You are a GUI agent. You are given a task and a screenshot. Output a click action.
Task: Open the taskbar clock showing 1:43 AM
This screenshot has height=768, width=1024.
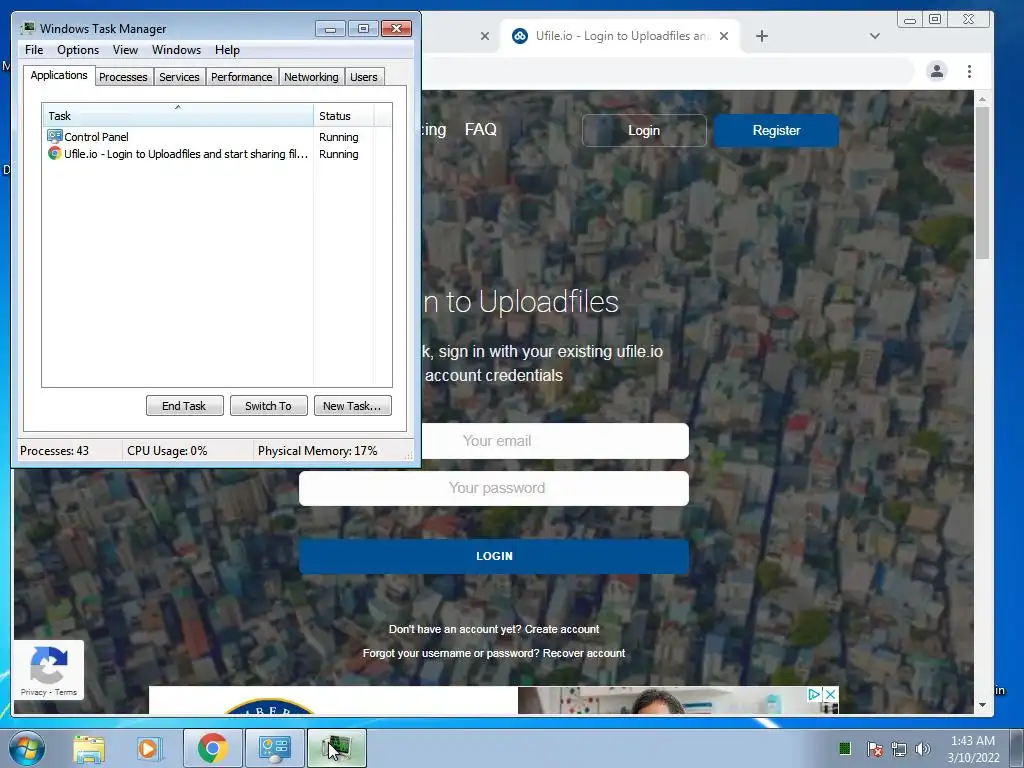(x=973, y=748)
